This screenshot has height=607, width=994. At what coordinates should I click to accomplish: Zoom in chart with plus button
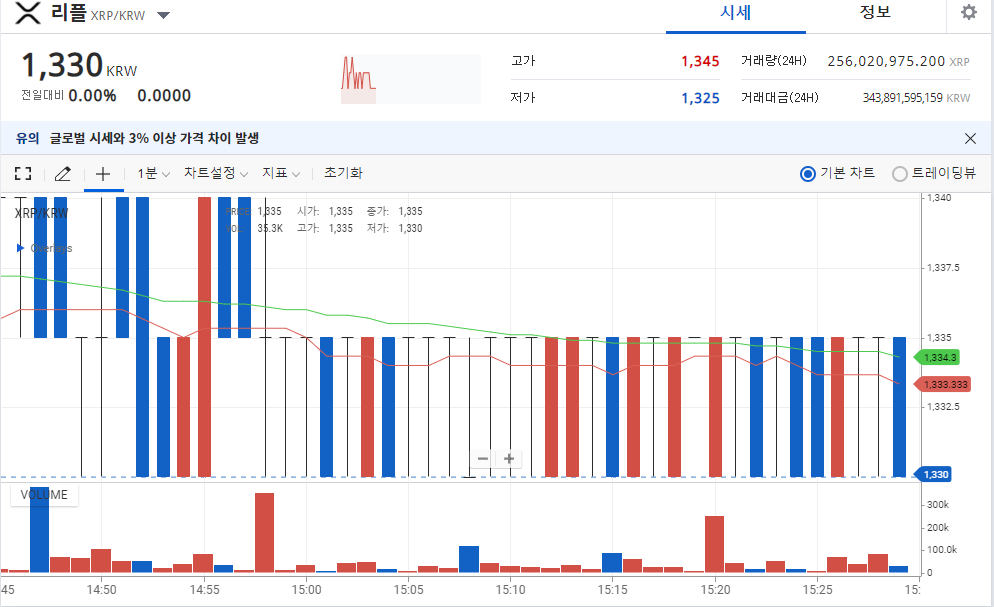(509, 458)
